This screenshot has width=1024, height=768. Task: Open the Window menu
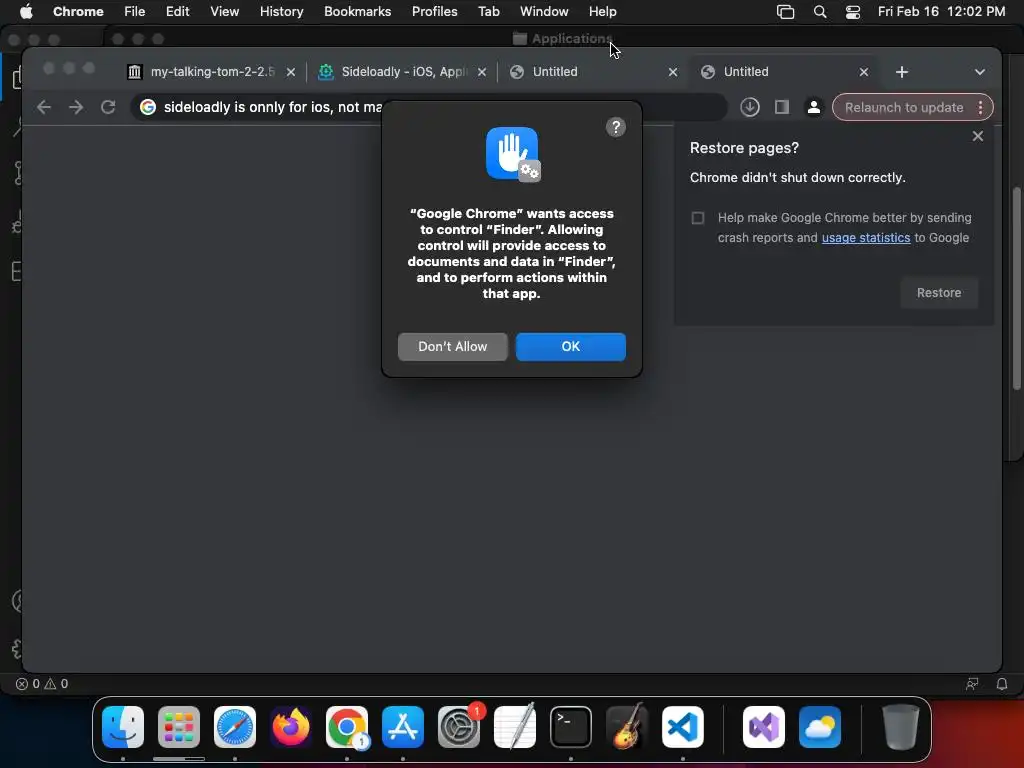tap(544, 11)
